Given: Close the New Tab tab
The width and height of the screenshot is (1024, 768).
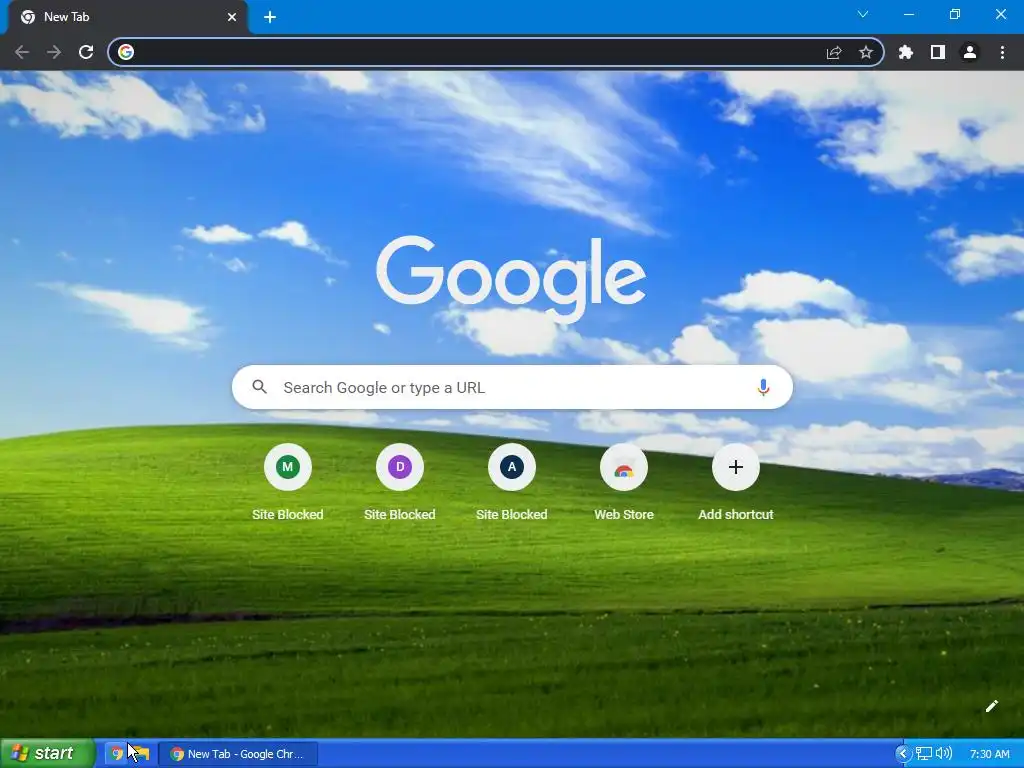Looking at the screenshot, I should coord(232,17).
